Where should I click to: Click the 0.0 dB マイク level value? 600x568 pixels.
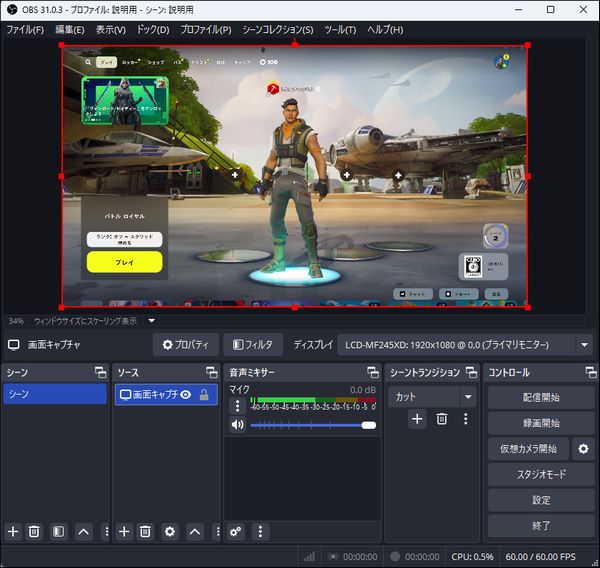[x=363, y=390]
